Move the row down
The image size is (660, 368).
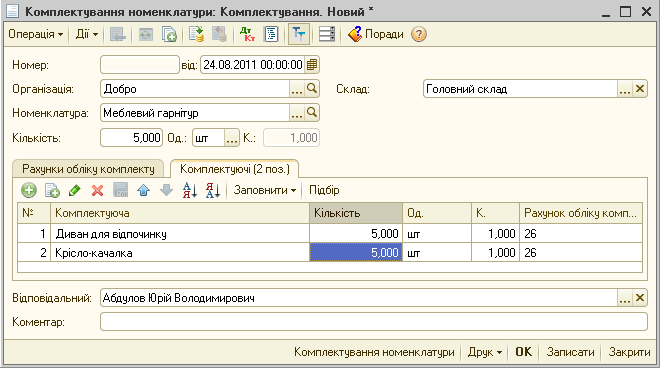[166, 190]
